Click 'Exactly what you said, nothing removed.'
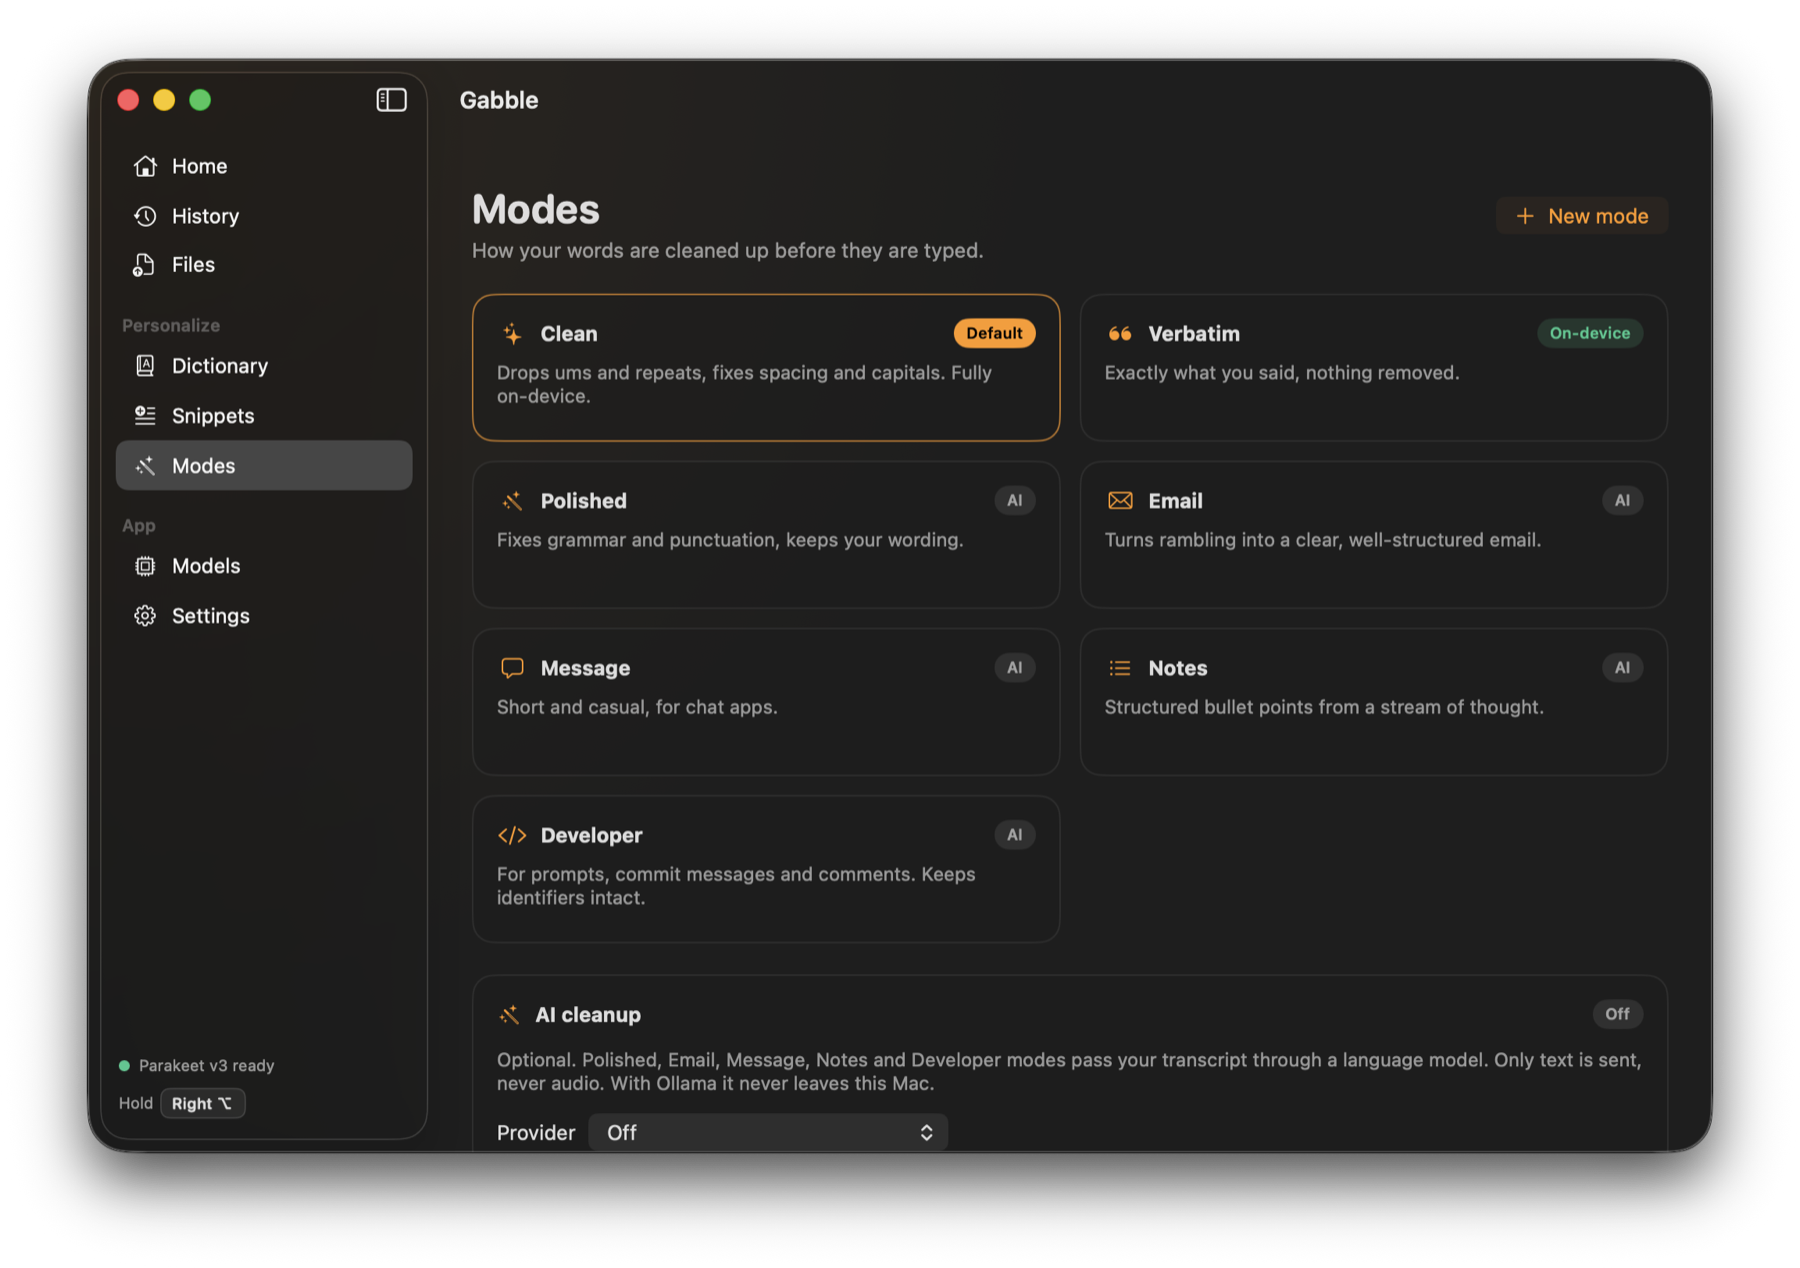The image size is (1800, 1268). (x=1282, y=373)
